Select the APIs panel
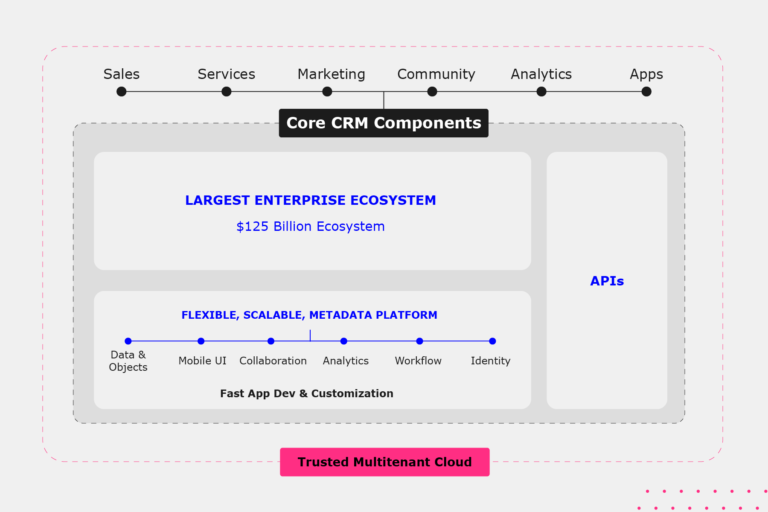 pyautogui.click(x=606, y=281)
